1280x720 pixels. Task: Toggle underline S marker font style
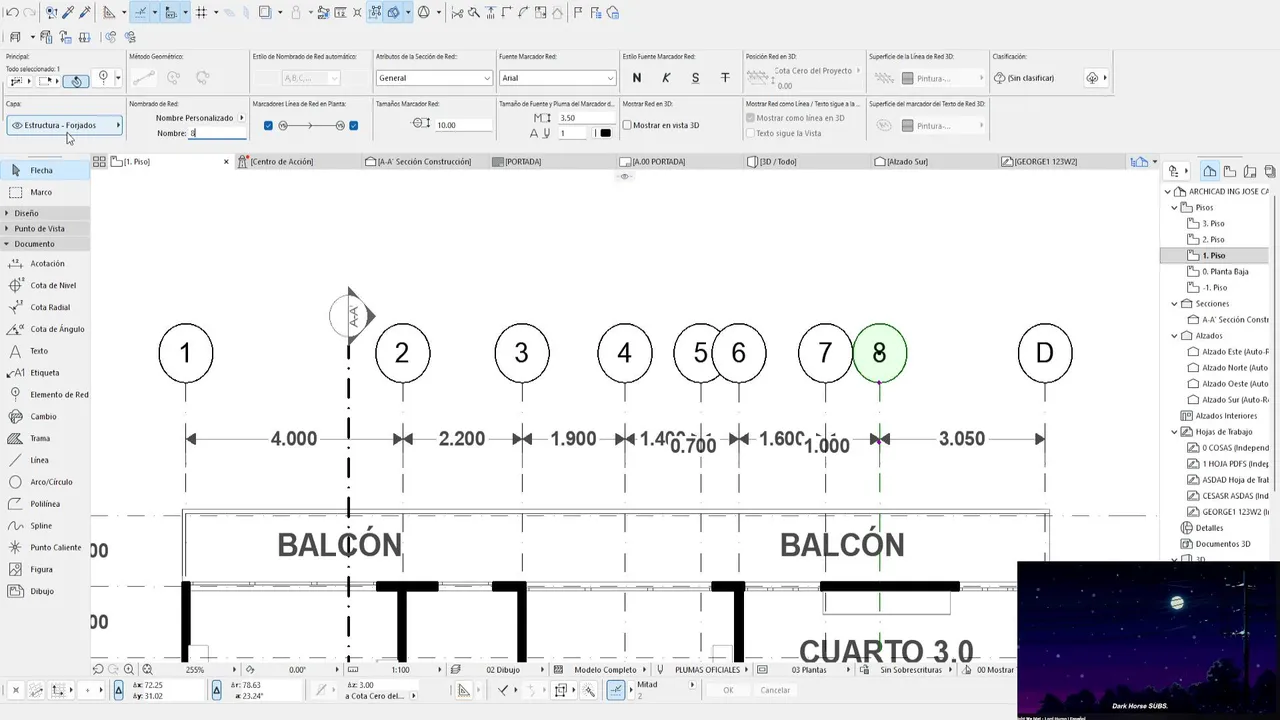(696, 78)
